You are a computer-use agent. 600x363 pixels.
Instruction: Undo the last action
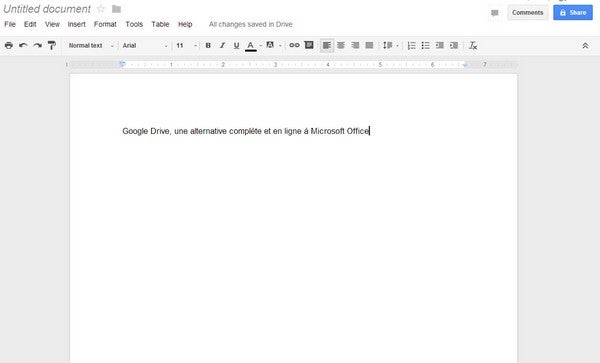[23, 46]
